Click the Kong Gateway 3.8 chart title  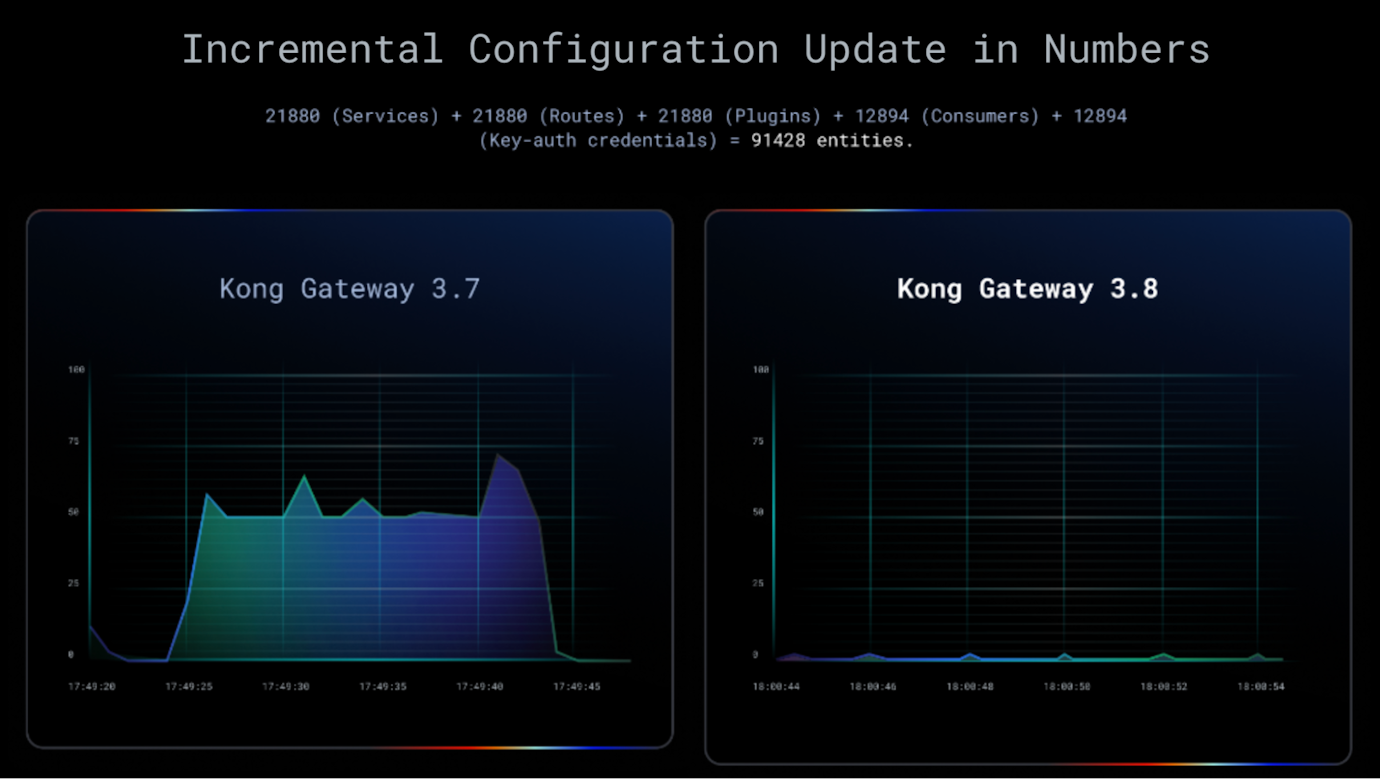pyautogui.click(x=1027, y=288)
